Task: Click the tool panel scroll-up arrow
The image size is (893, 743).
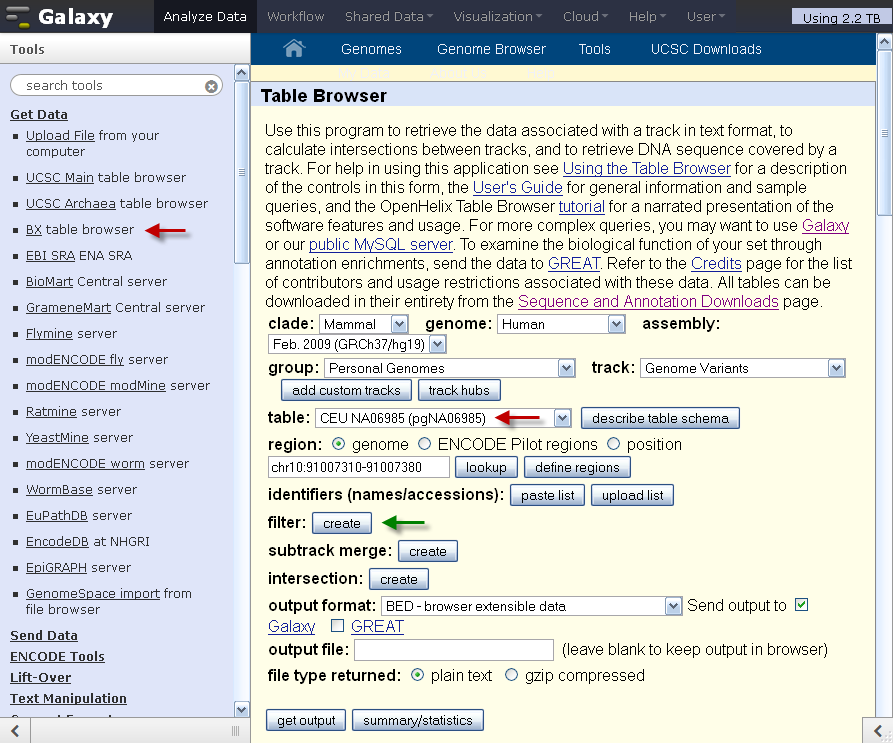Action: pyautogui.click(x=241, y=72)
